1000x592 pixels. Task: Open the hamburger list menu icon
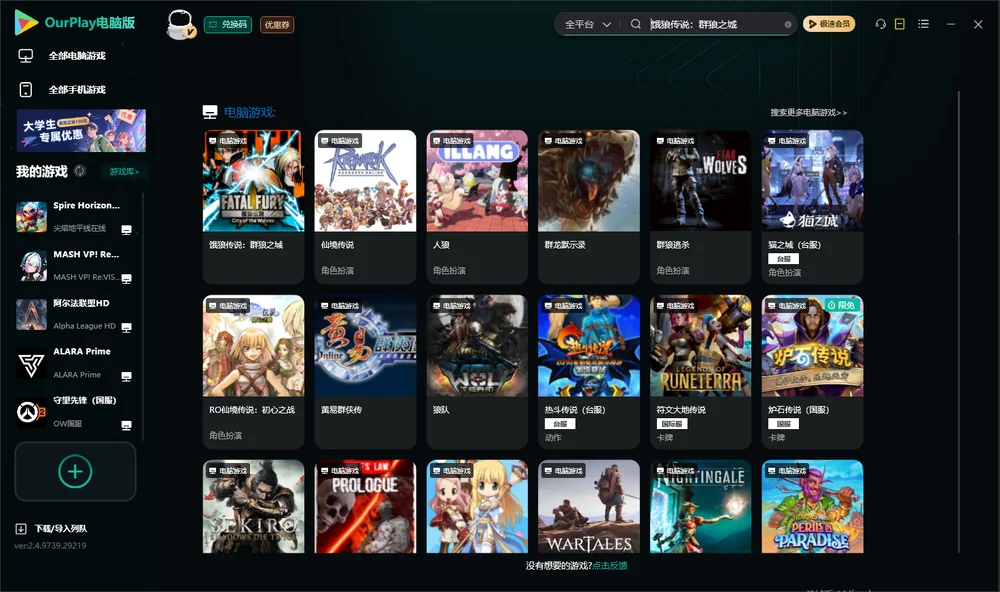tap(923, 24)
